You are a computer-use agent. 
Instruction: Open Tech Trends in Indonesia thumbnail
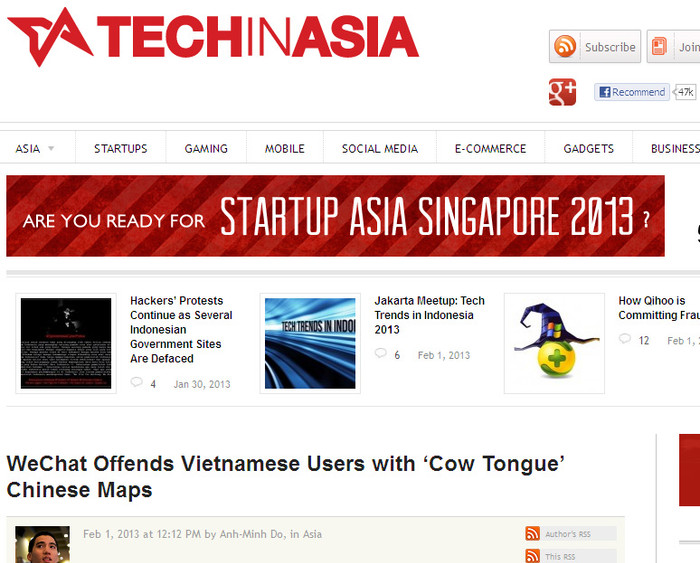(310, 343)
